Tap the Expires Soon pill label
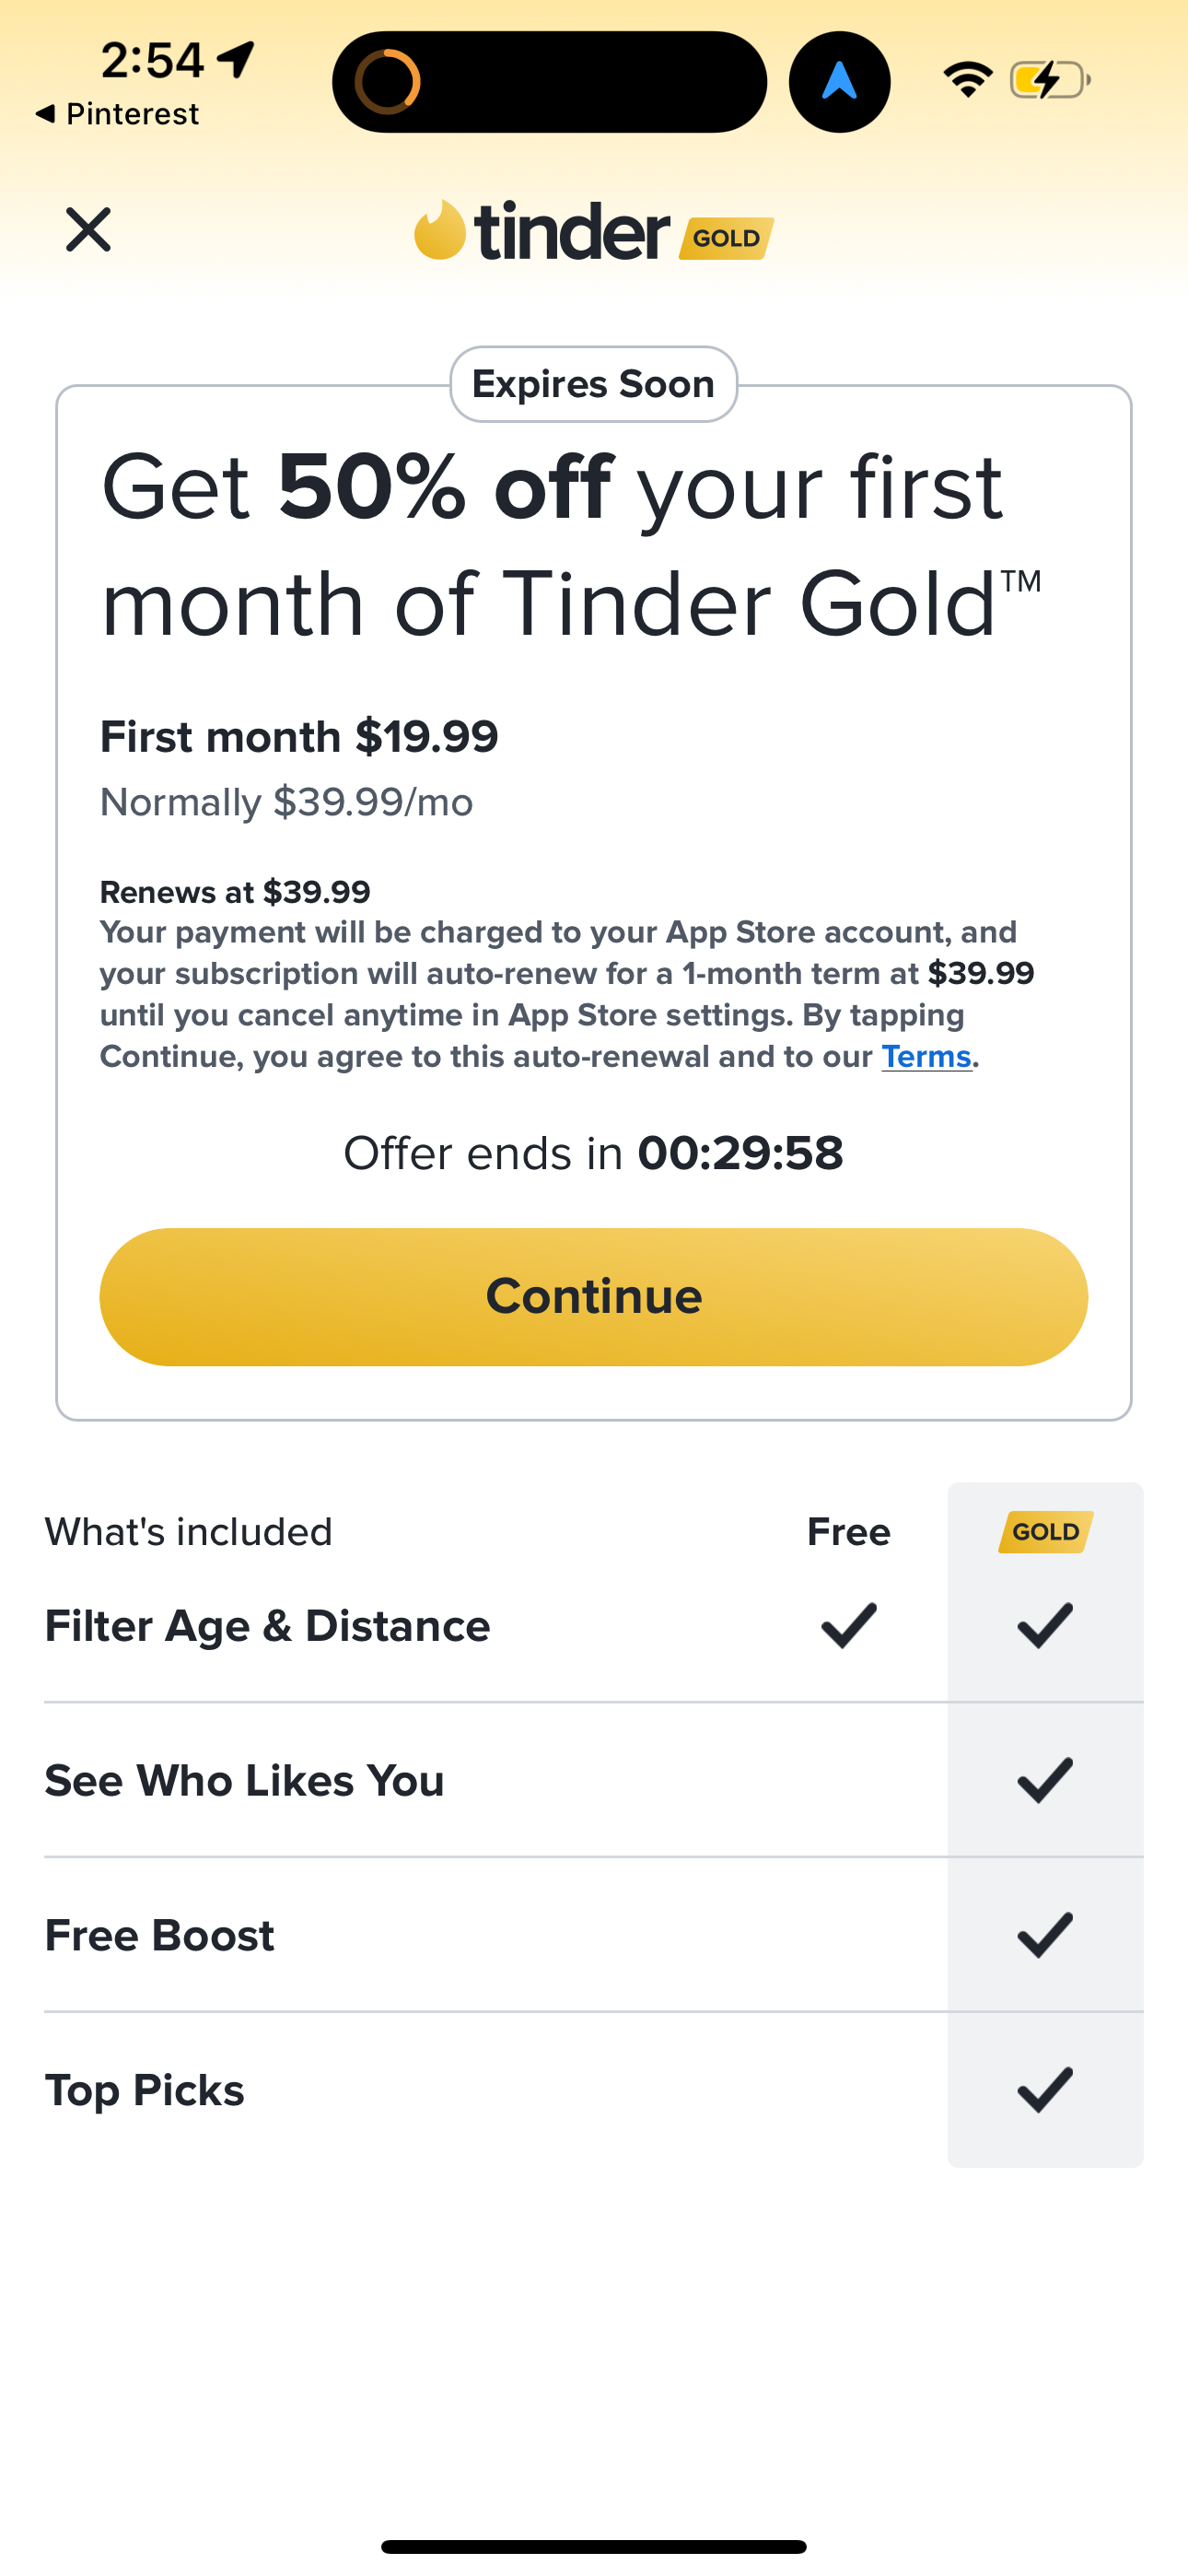 (593, 384)
